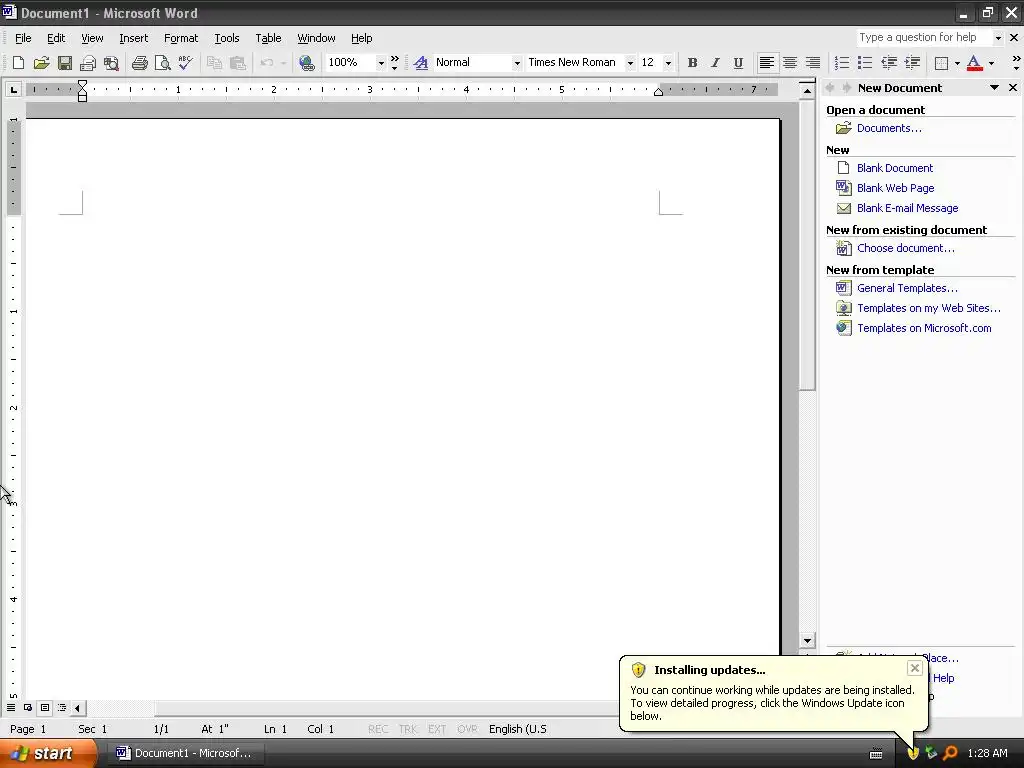Screen dimensions: 1024x768
Task: Open General Templates... link
Action: [907, 288]
